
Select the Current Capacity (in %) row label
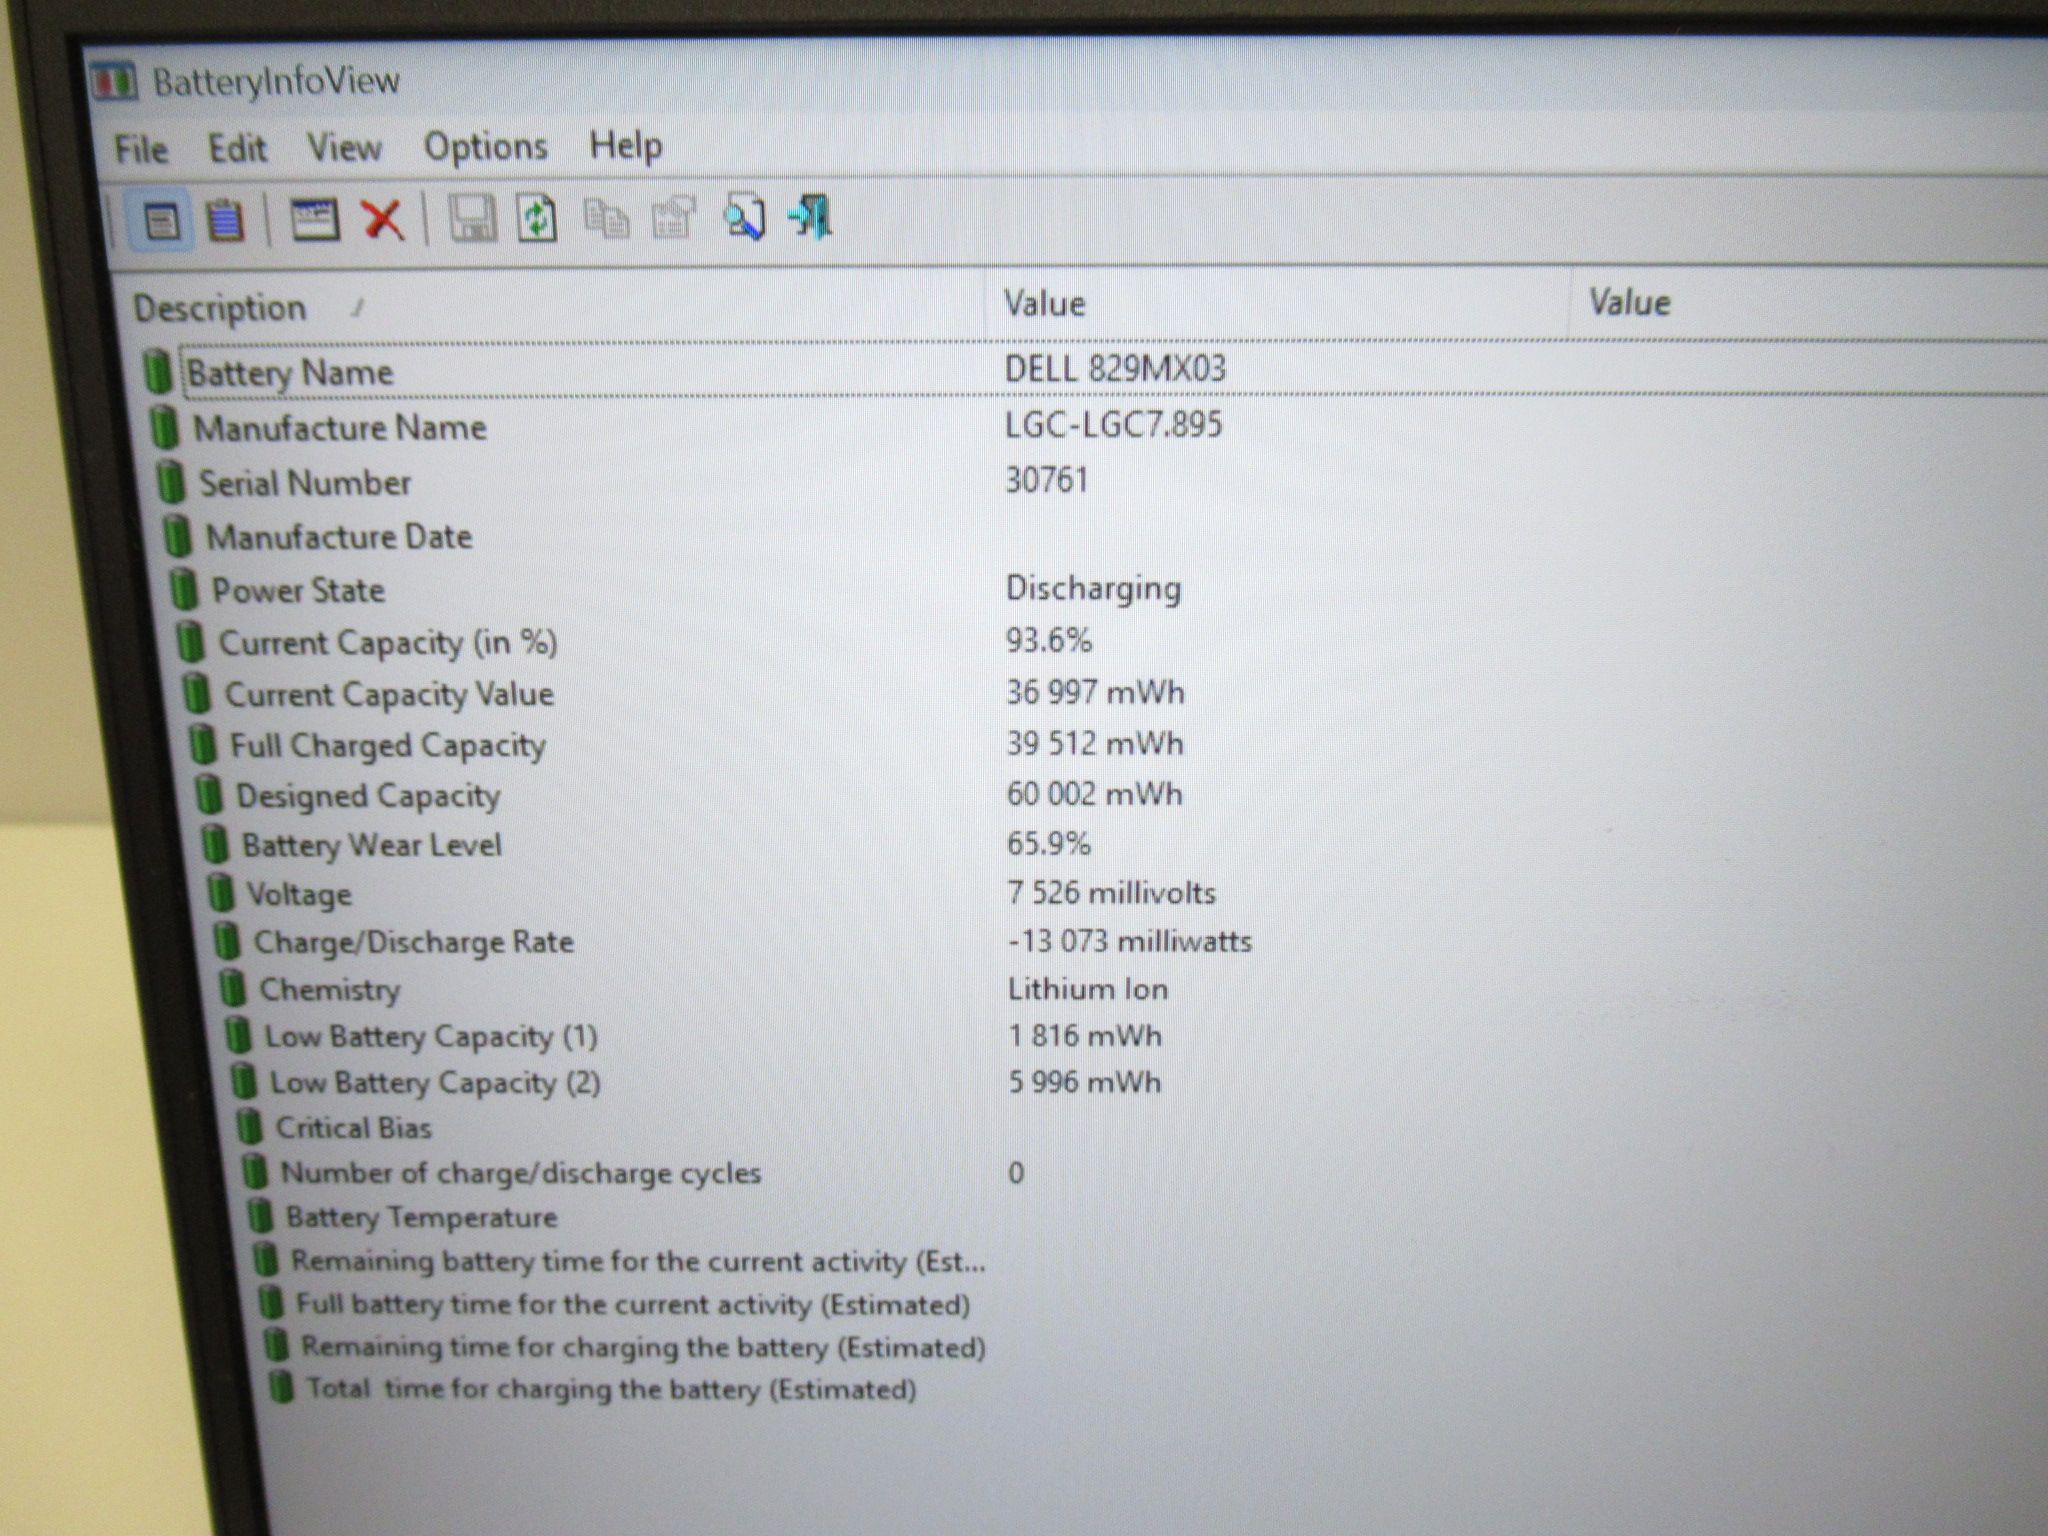pyautogui.click(x=388, y=642)
